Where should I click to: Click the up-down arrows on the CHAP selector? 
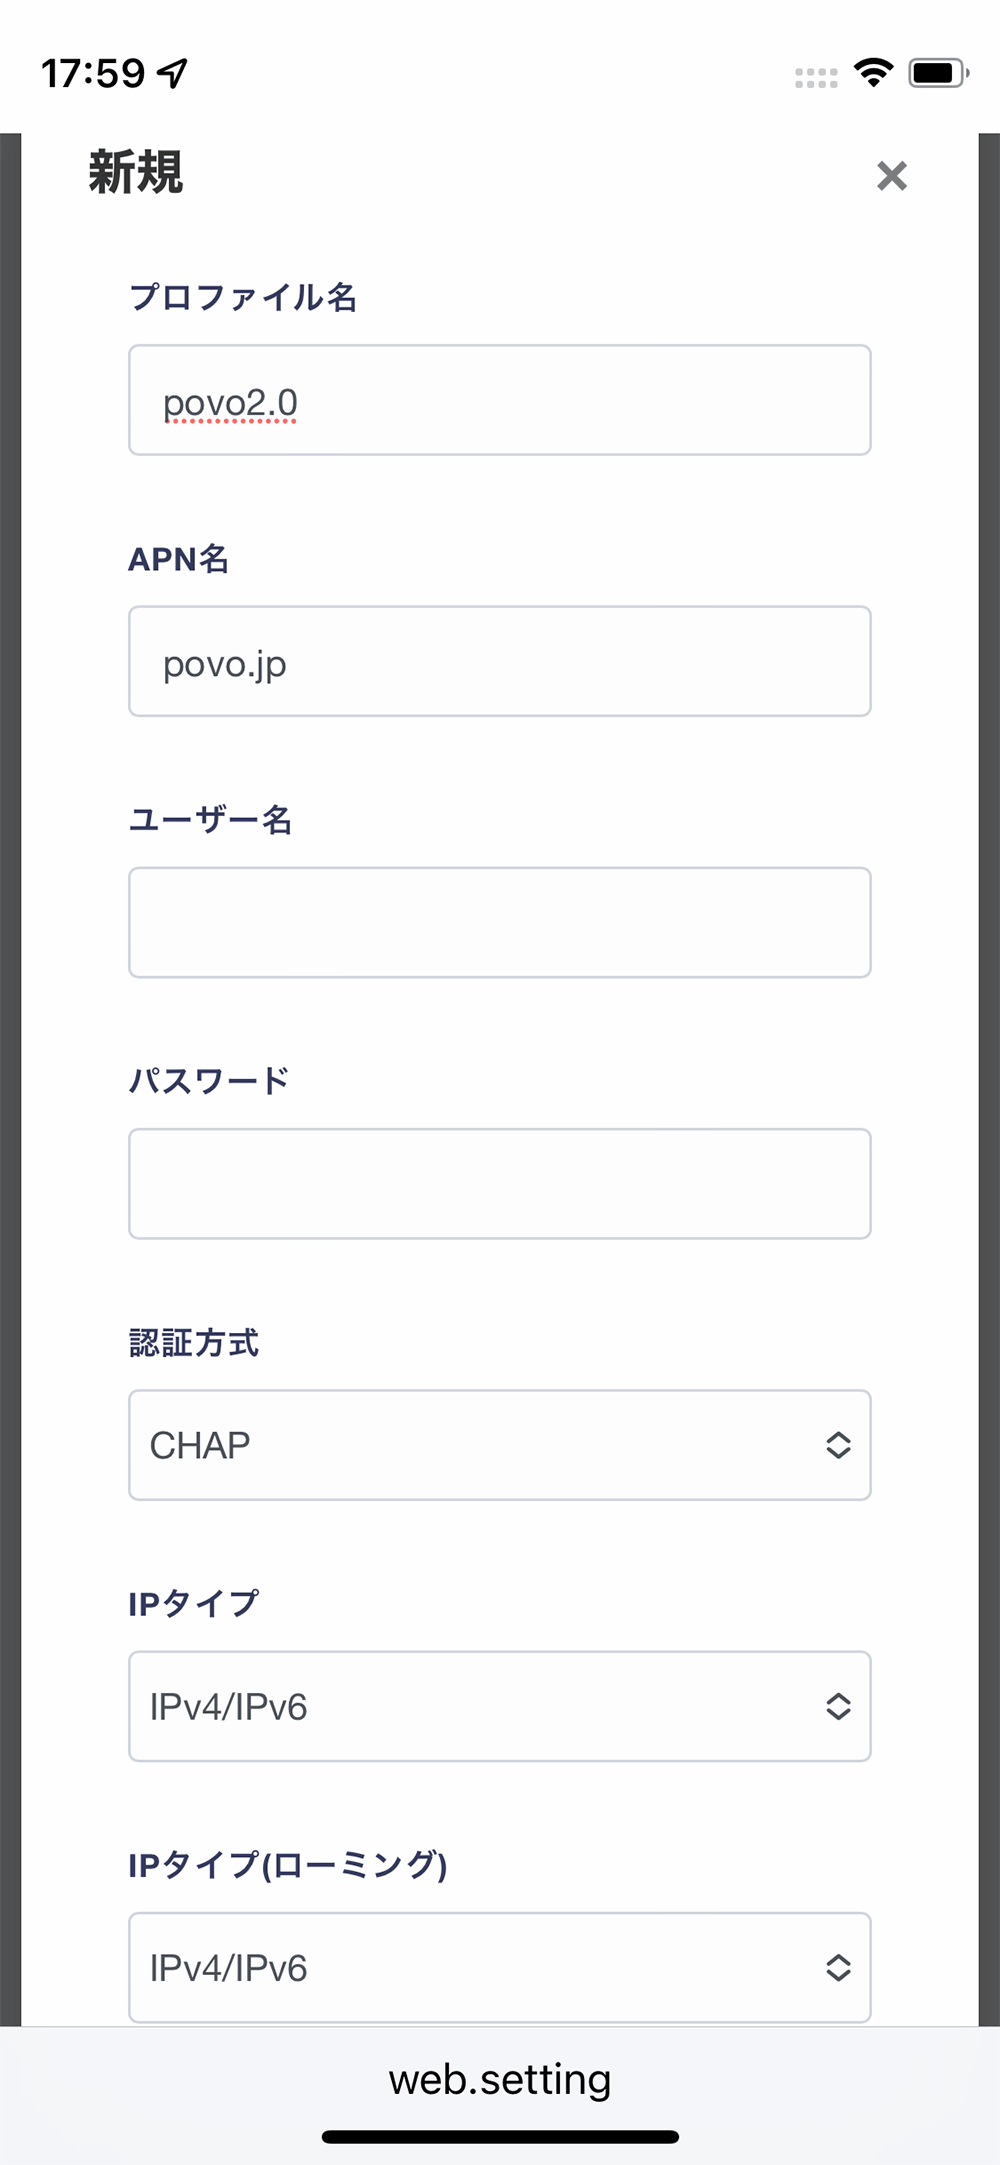click(x=838, y=1445)
